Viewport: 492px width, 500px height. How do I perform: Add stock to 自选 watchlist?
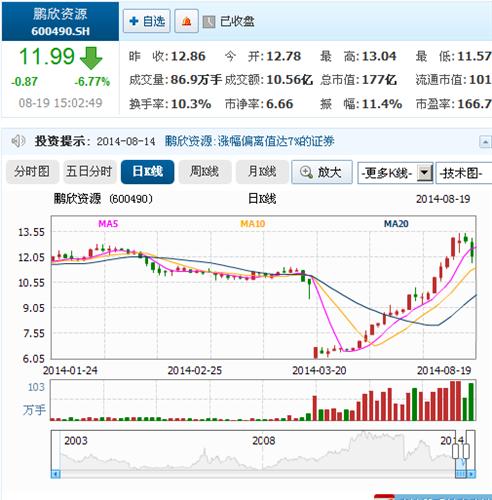[147, 21]
